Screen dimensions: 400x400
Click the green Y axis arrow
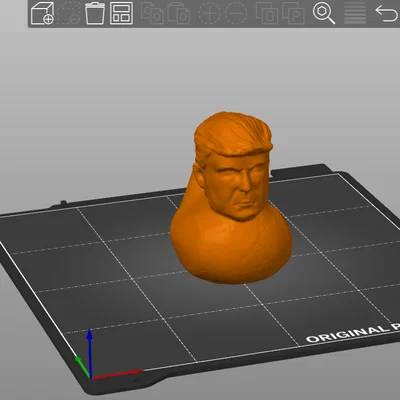pyautogui.click(x=82, y=366)
